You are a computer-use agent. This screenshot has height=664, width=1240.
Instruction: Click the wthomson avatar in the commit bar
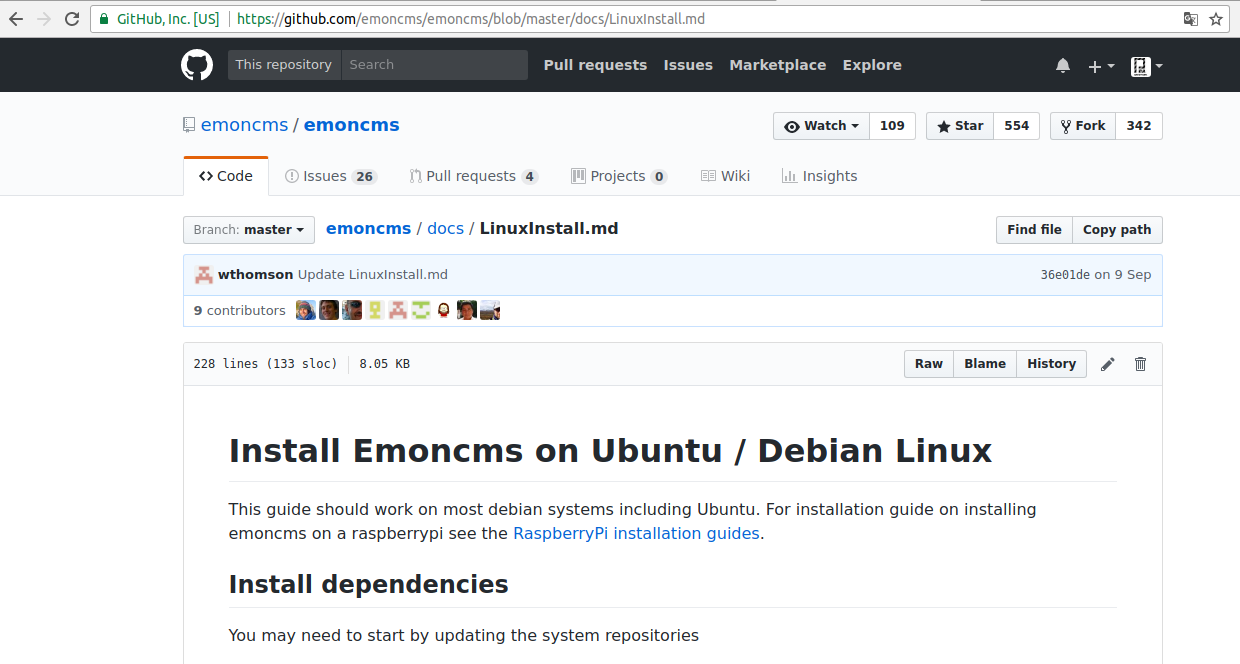pyautogui.click(x=203, y=275)
